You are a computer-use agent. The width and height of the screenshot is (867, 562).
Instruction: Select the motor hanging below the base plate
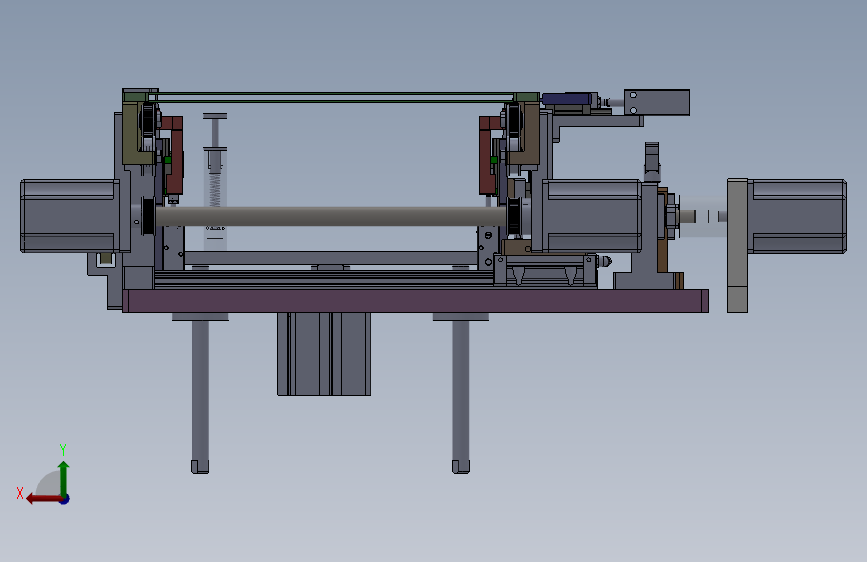[x=324, y=354]
